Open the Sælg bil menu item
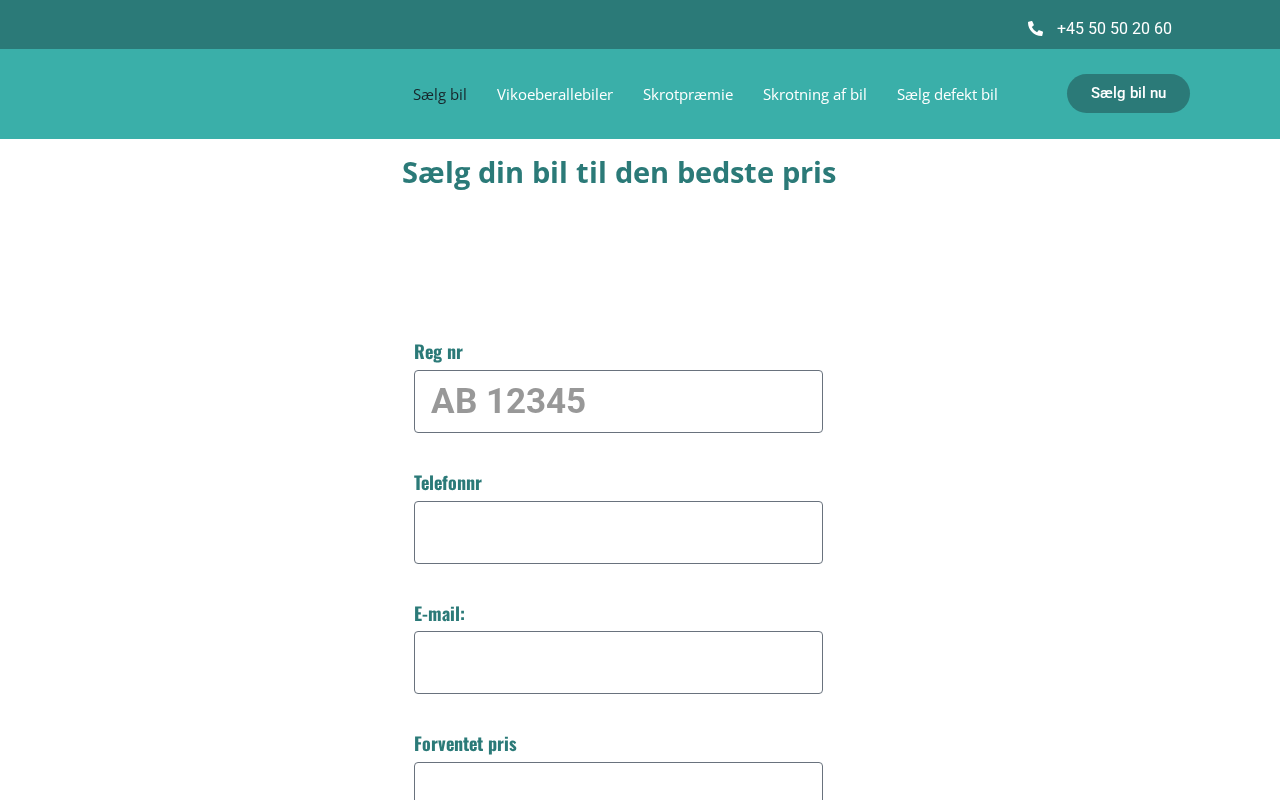 coord(440,95)
